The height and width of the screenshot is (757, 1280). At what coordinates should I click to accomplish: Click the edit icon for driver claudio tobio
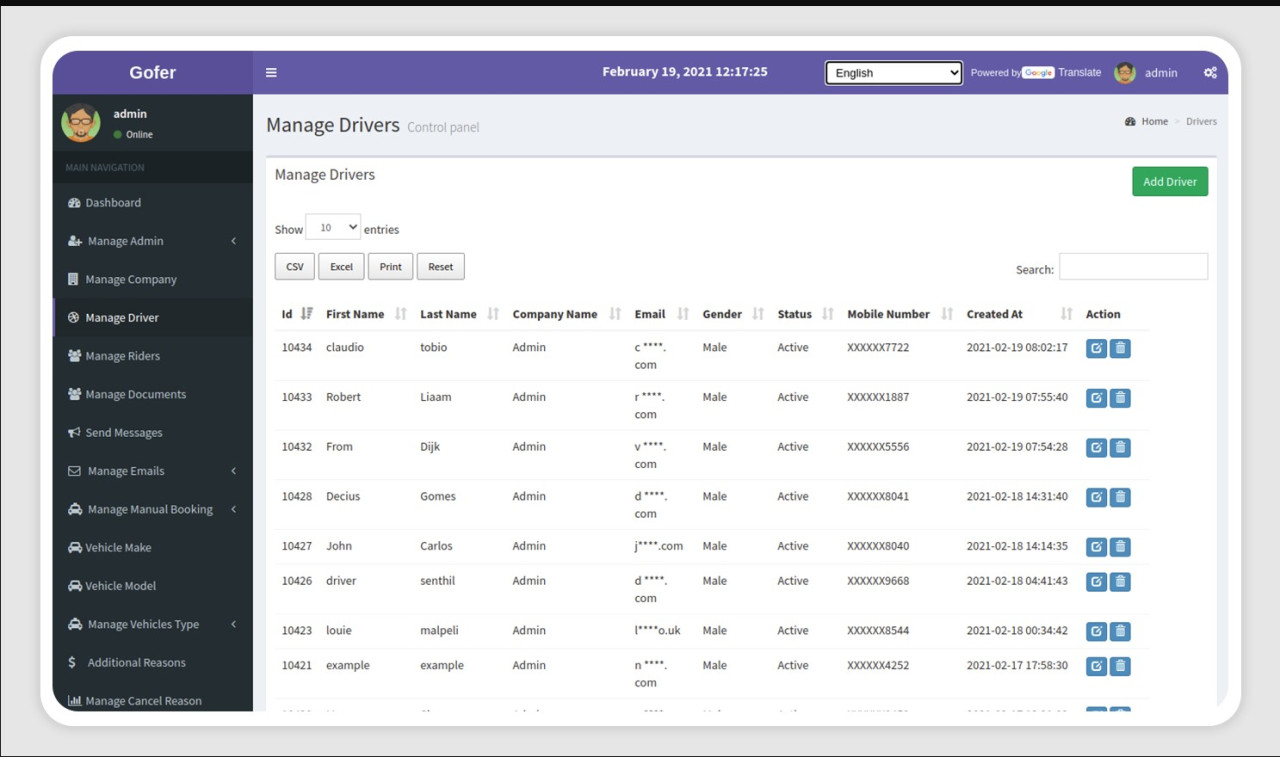[1096, 348]
